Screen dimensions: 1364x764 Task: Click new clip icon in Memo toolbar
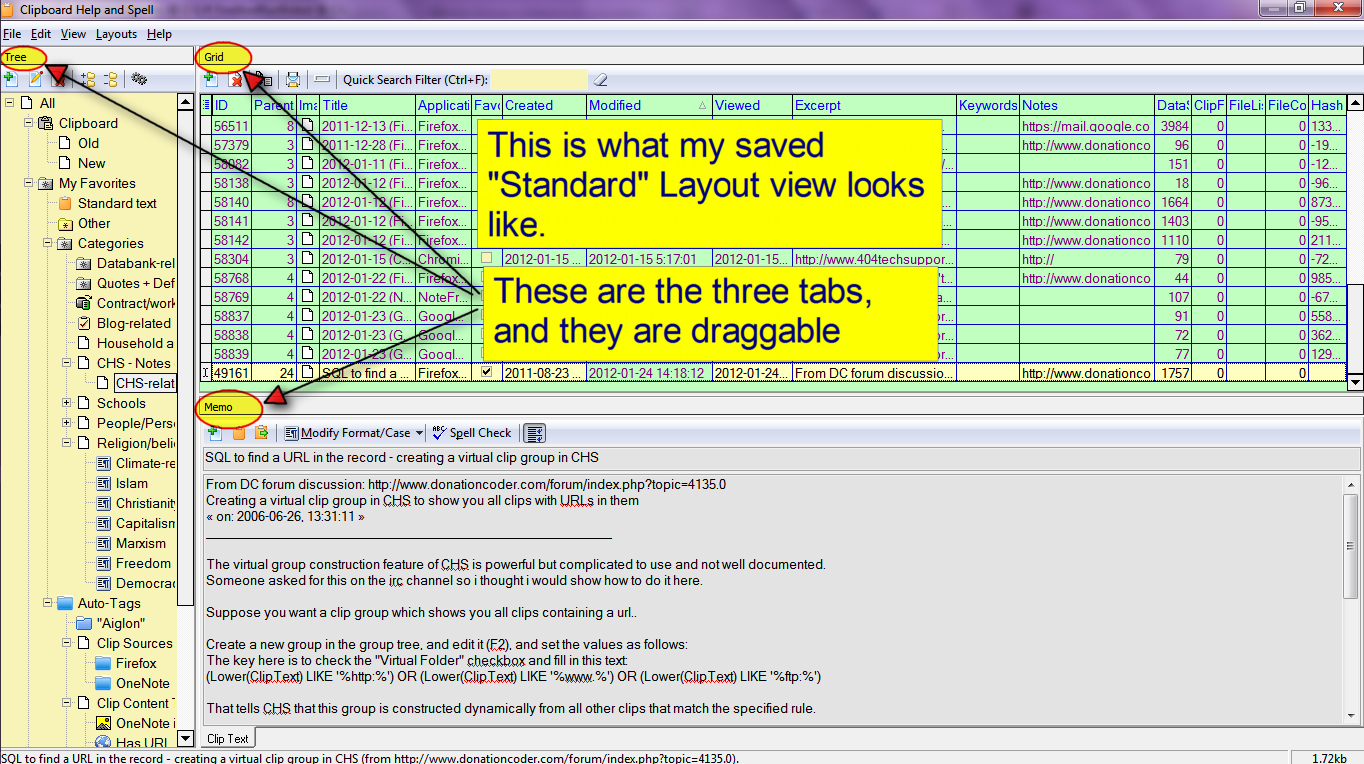214,433
